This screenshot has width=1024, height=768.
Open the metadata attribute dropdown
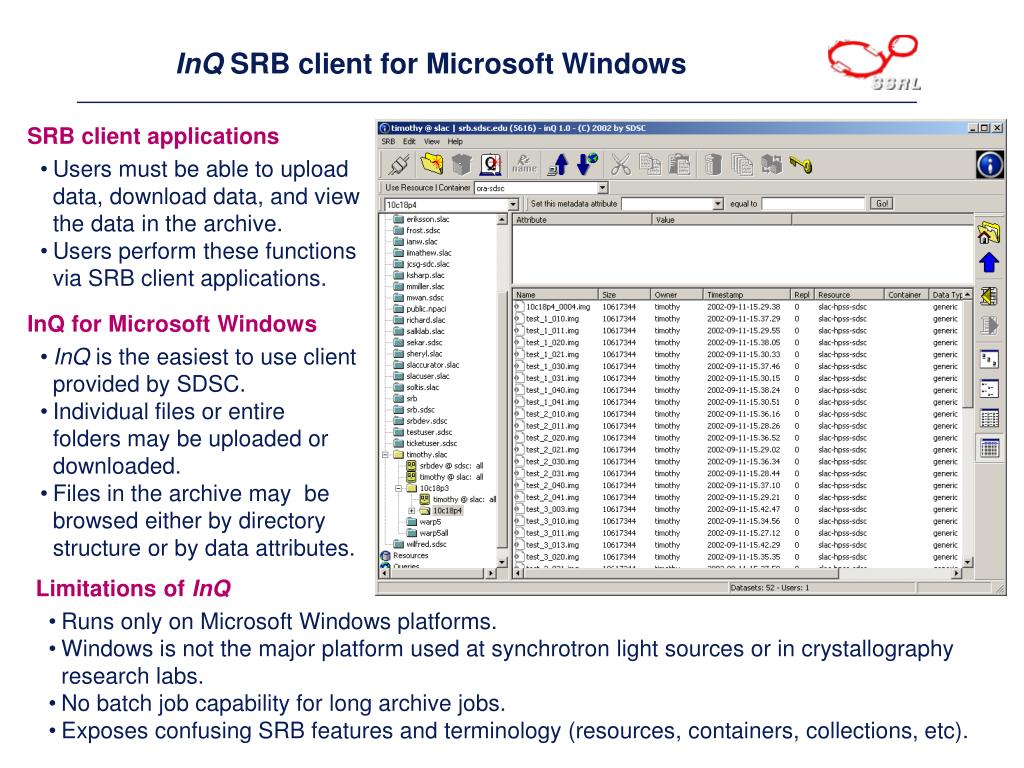[718, 204]
